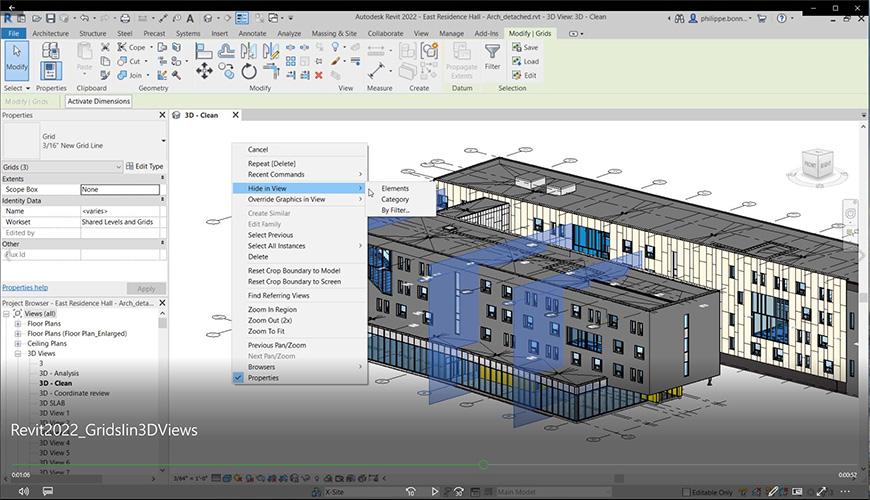Click the Trim/Extend to Corner icon
Viewport: 870px width, 500px height.
pos(271,71)
